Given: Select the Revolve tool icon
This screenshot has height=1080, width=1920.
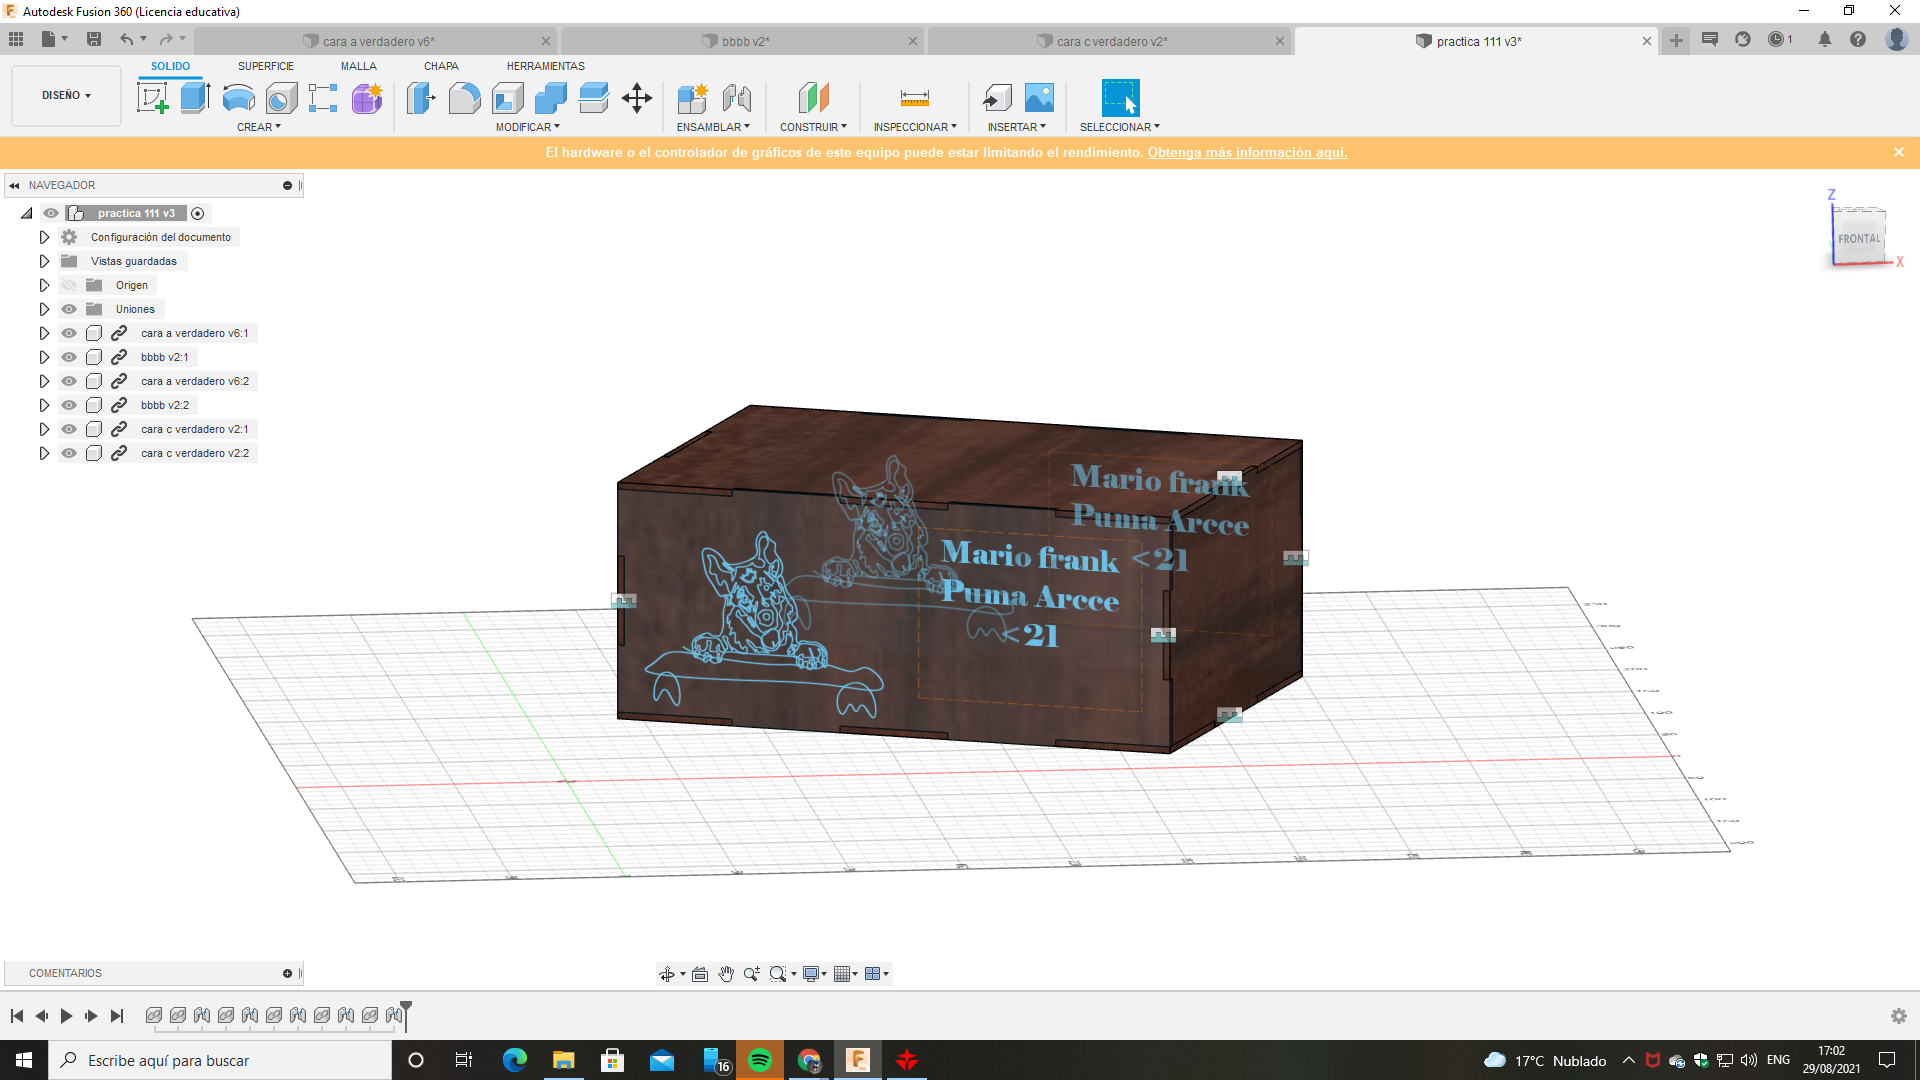Looking at the screenshot, I should (238, 98).
